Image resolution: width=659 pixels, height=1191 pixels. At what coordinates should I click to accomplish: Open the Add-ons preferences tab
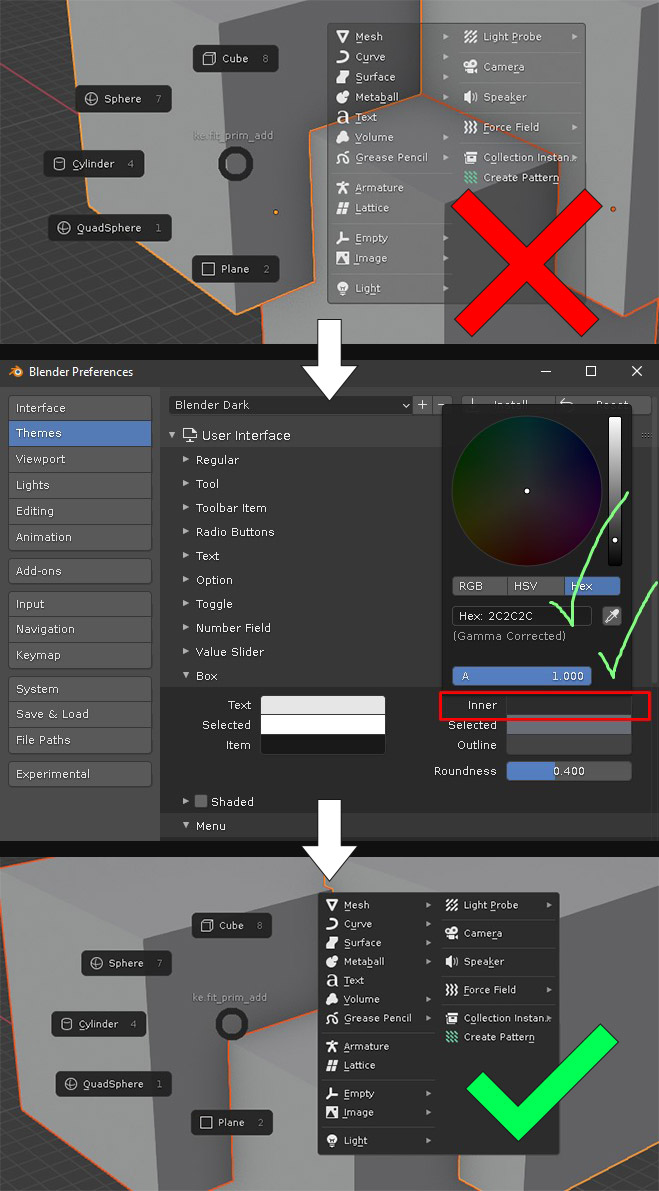pyautogui.click(x=80, y=570)
